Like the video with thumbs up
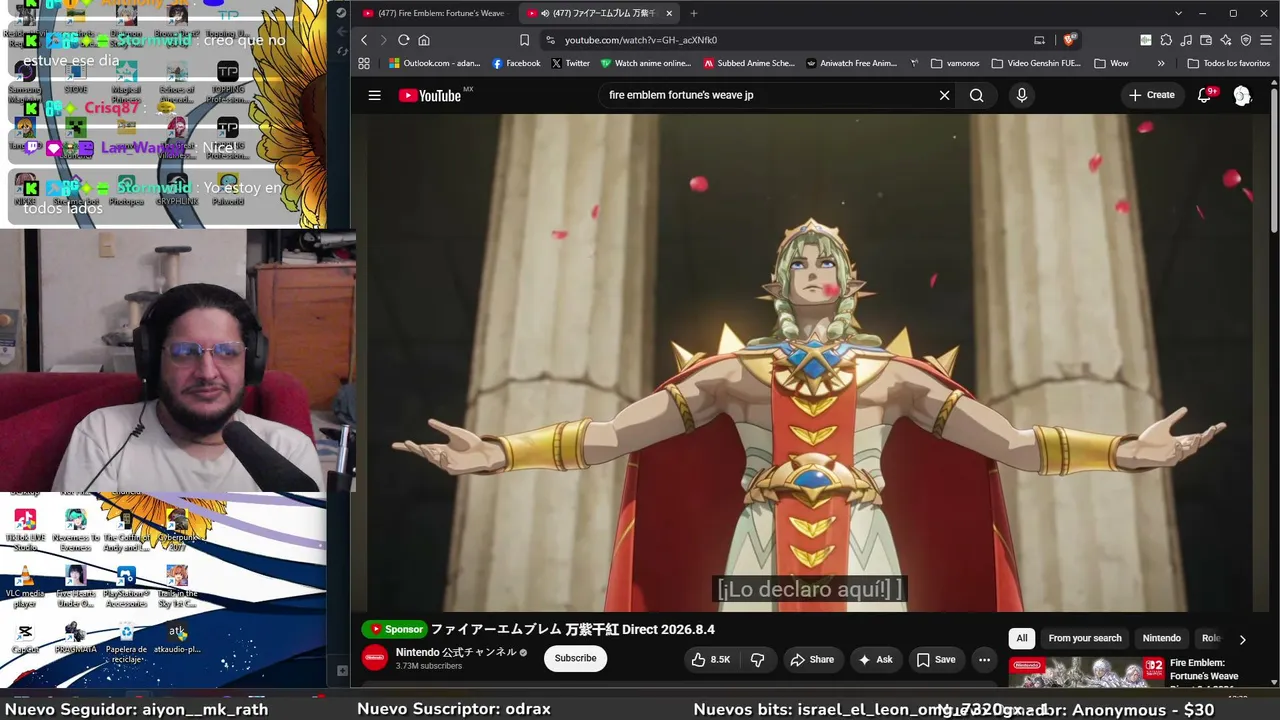The width and height of the screenshot is (1280, 720). coord(710,659)
